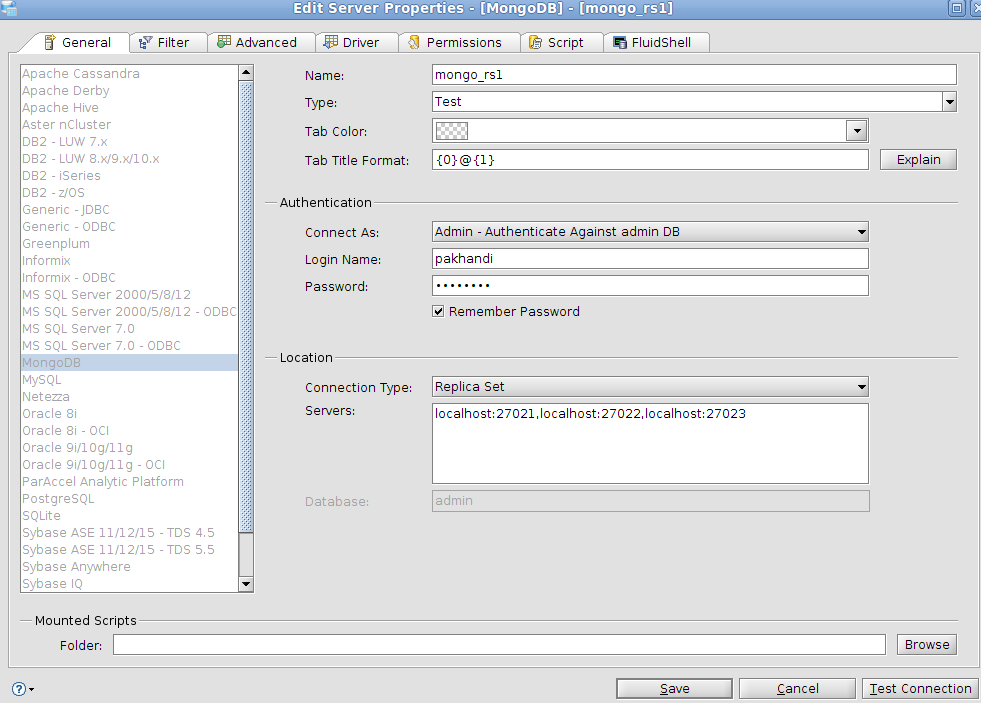Select PostgreSQL in server list
981x703 pixels.
coord(130,499)
